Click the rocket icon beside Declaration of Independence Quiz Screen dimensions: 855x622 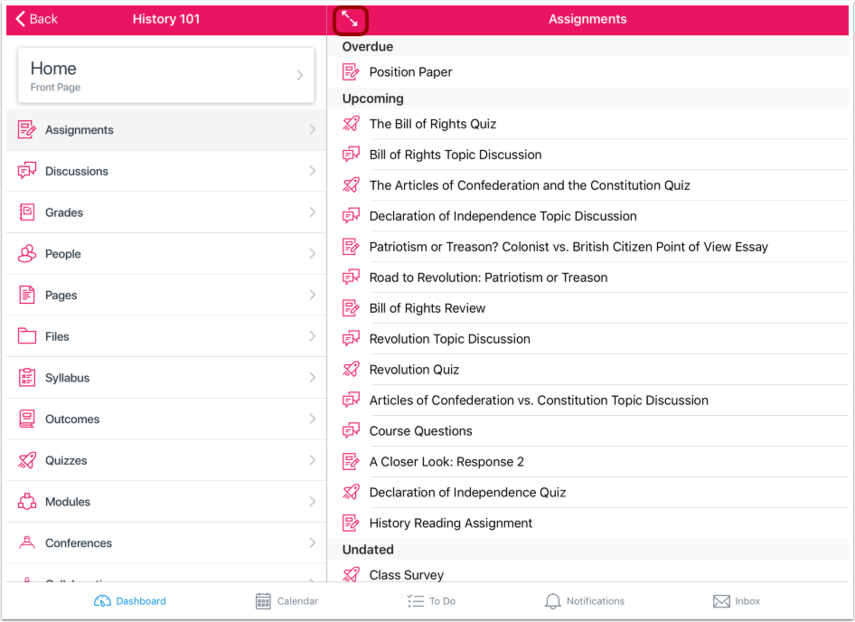point(351,492)
